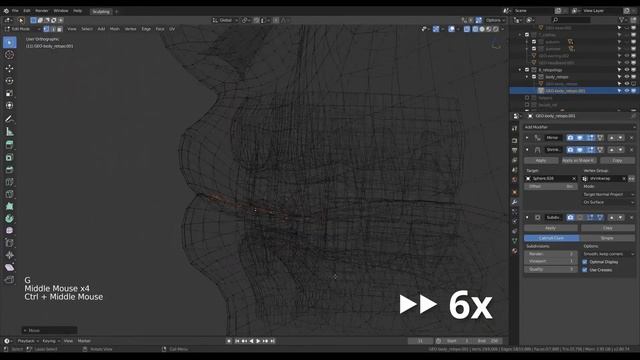The image size is (640, 360).
Task: Expand the Mirror modifier panel
Action: click(527, 138)
